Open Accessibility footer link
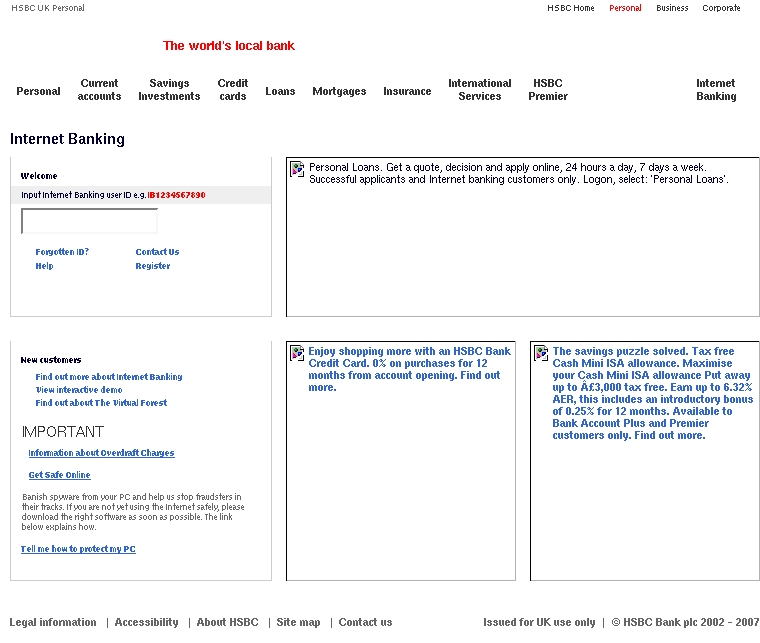The width and height of the screenshot is (760, 643). [146, 622]
